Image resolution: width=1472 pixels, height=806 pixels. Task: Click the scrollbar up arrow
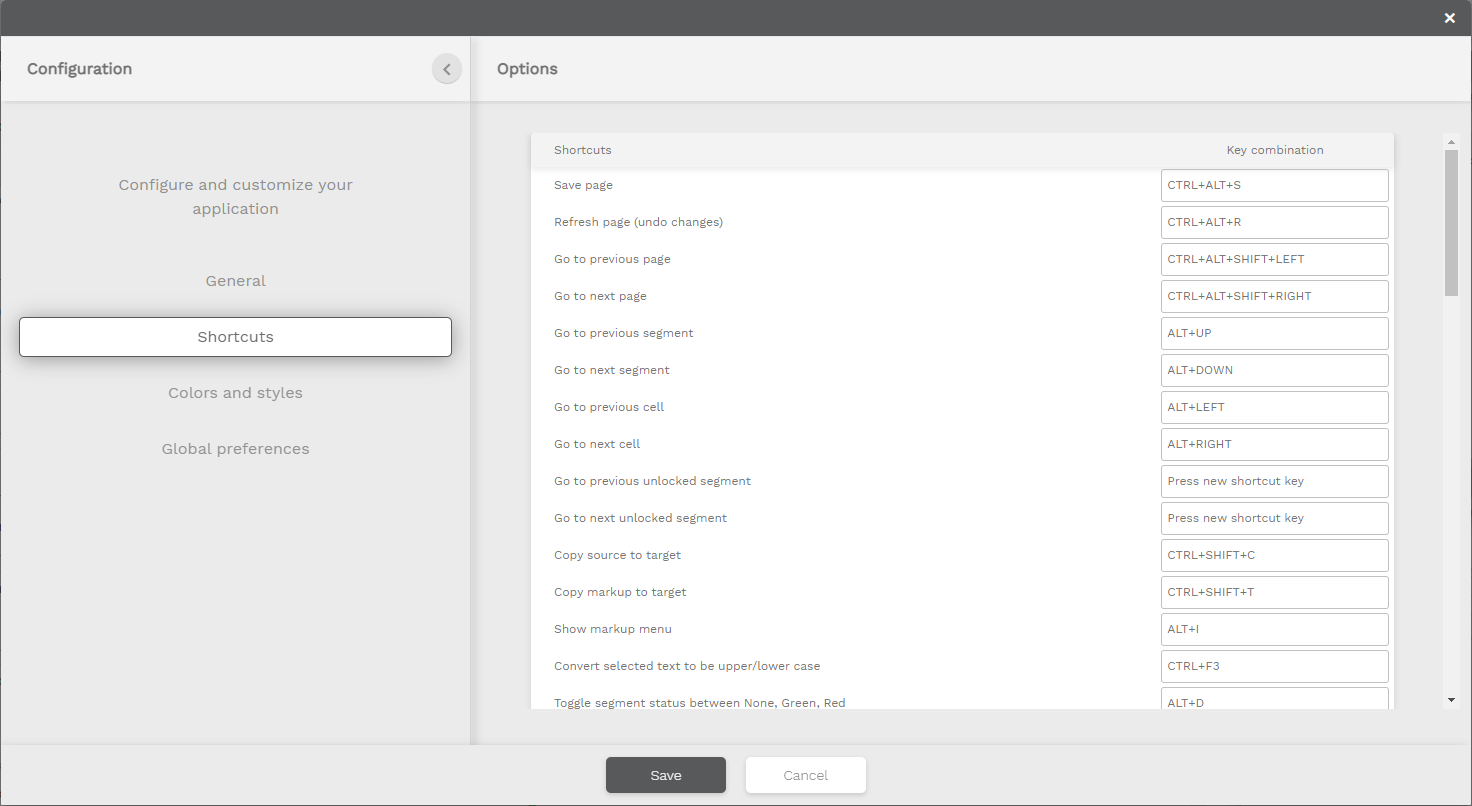click(1451, 140)
